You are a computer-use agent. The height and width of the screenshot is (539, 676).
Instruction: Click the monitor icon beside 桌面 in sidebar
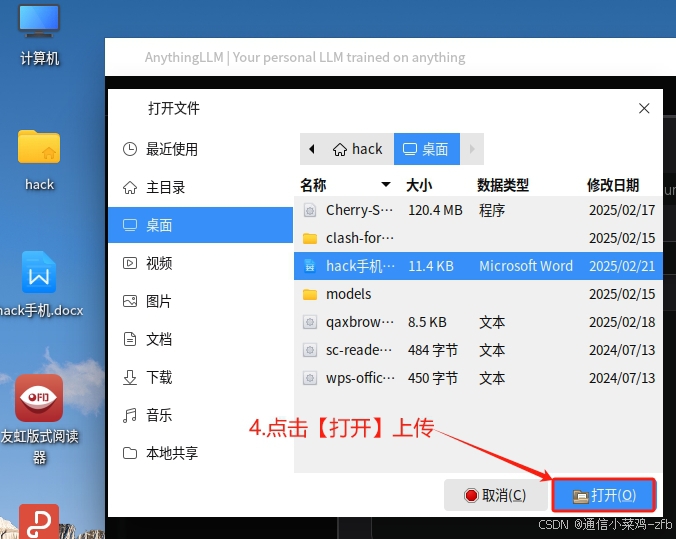pyautogui.click(x=130, y=225)
